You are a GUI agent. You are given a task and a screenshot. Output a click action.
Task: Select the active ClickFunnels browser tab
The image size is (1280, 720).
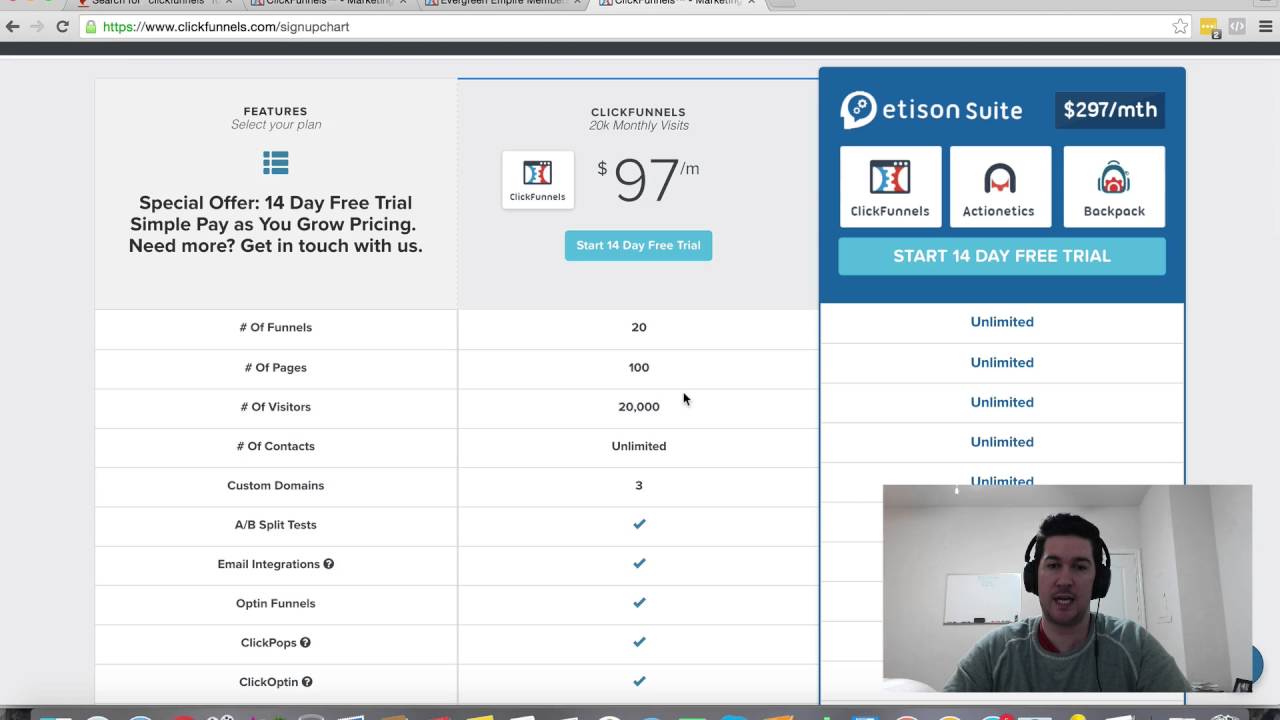point(678,4)
